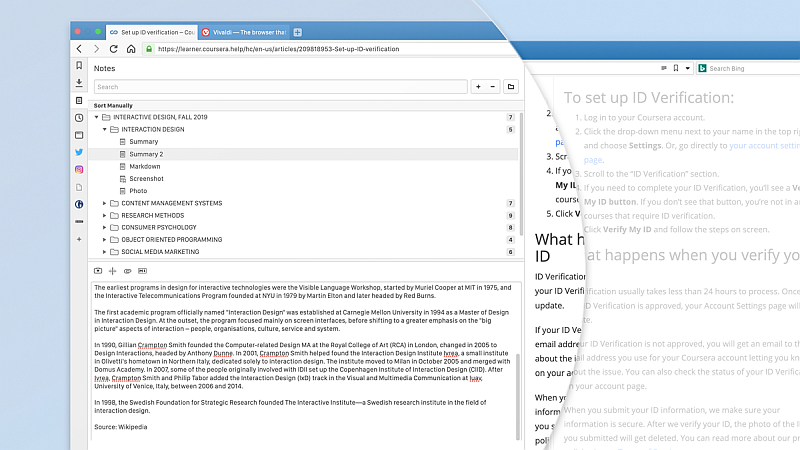
Task: Click the Notes panel heading
Action: tap(105, 68)
